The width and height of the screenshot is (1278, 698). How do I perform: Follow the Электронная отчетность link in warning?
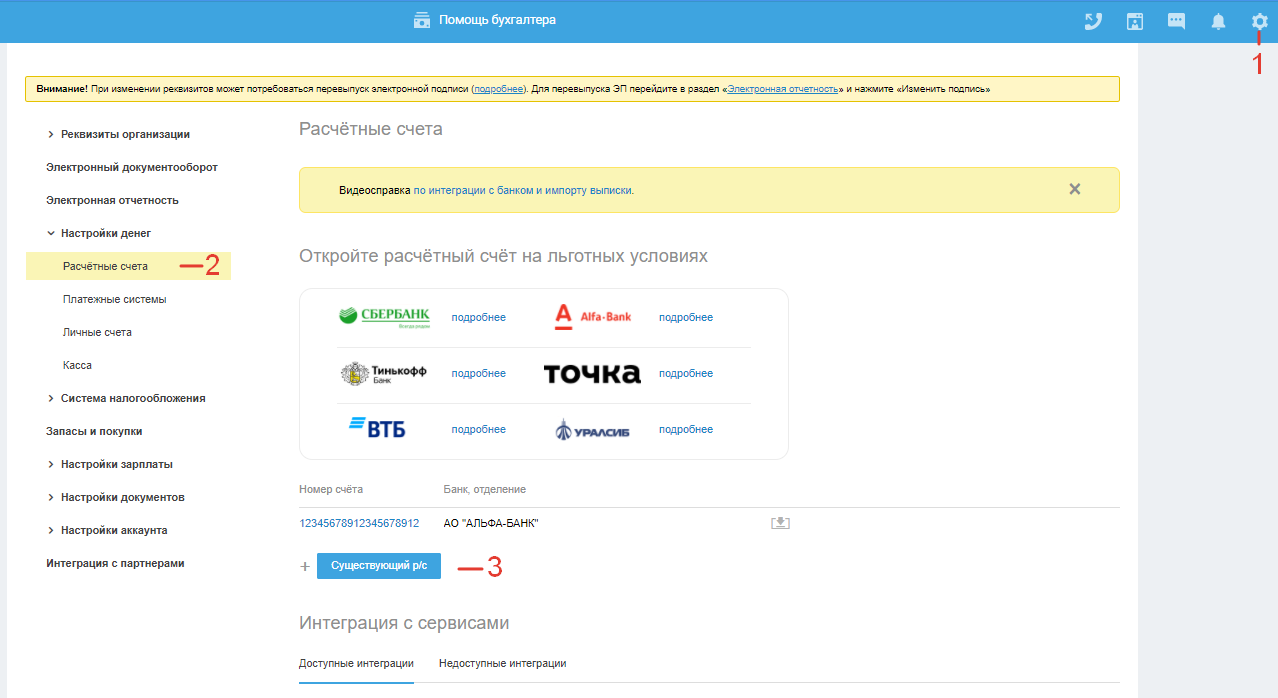782,89
